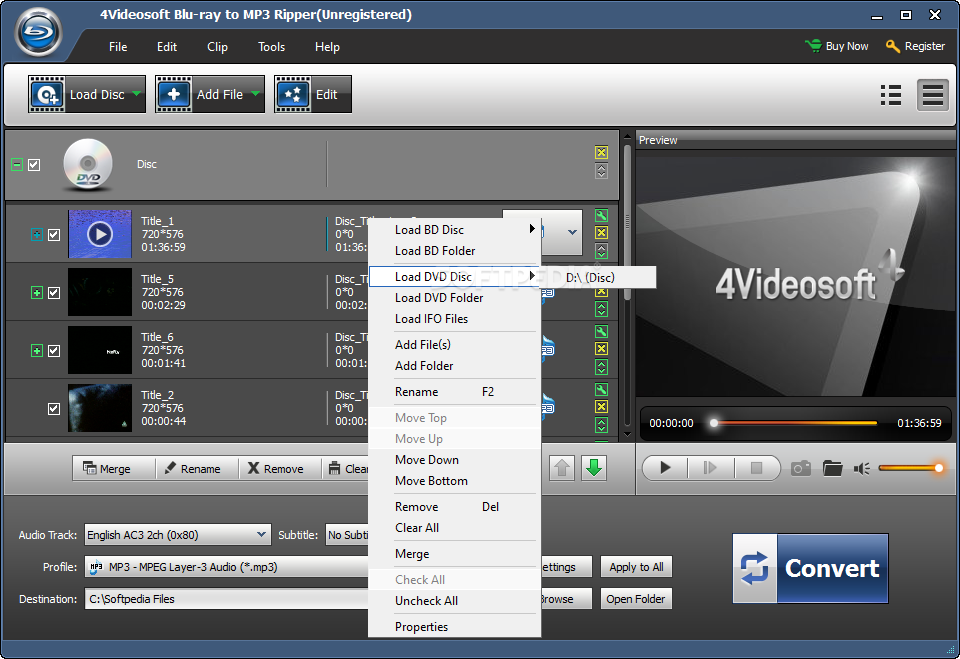960x659 pixels.
Task: Select Move Bottom in context menu
Action: [x=454, y=481]
